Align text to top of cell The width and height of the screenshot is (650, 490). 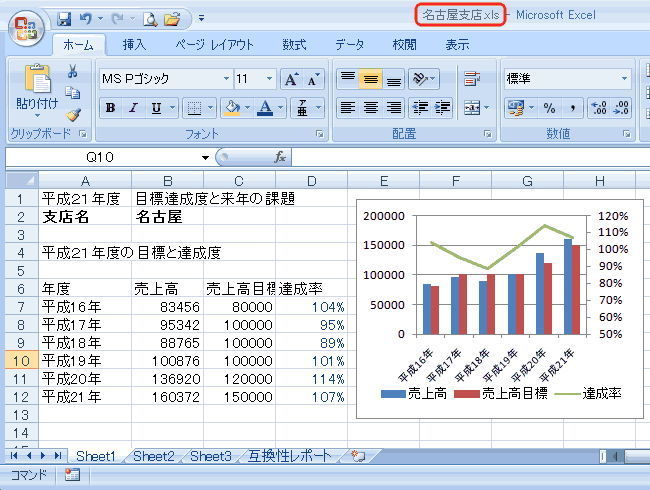tap(348, 79)
